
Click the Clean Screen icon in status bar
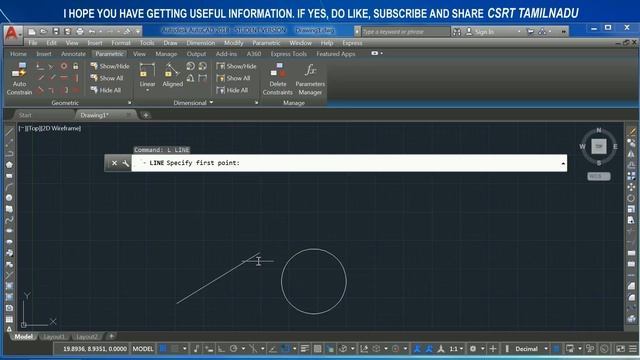point(620,349)
